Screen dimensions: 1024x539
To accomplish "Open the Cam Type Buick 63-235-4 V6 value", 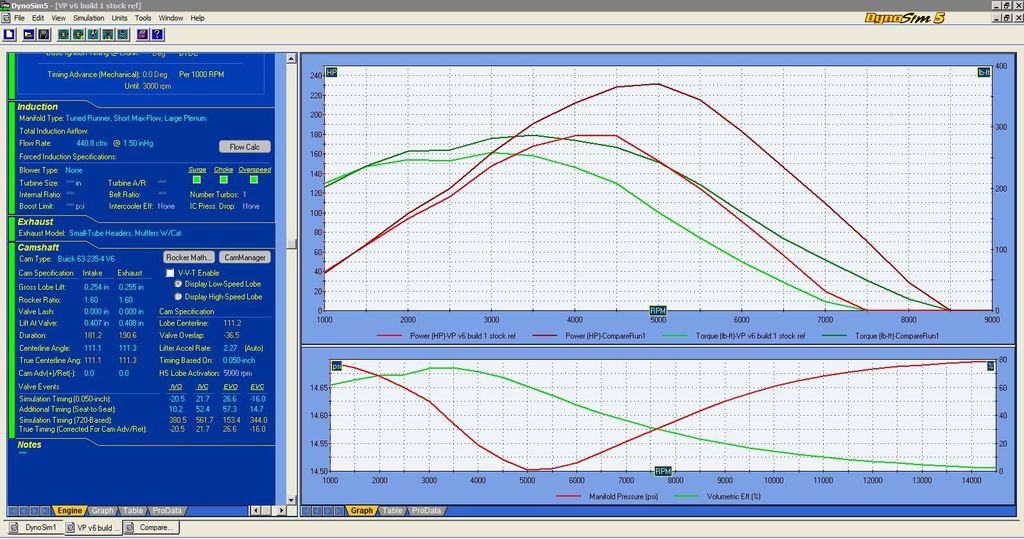I will 86,259.
